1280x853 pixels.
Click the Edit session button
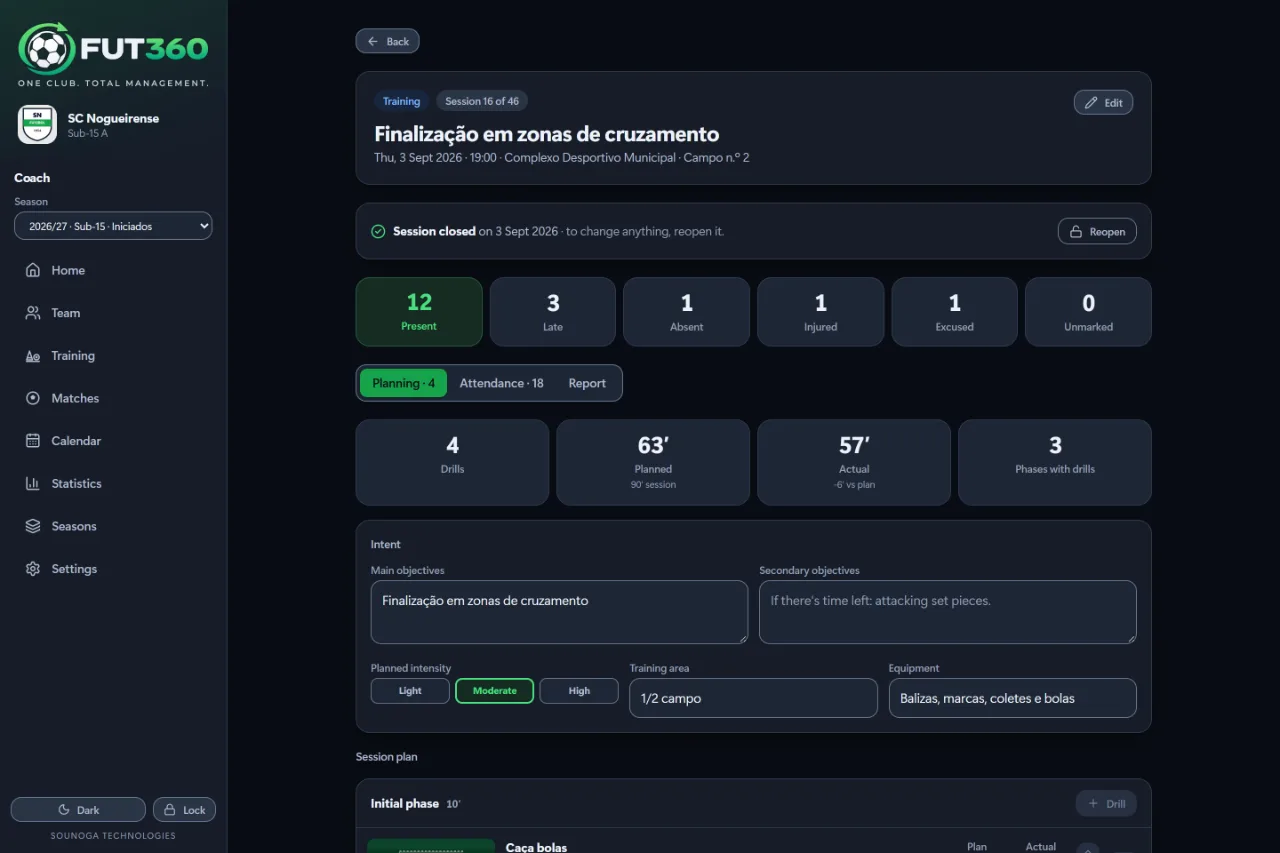coord(1103,102)
